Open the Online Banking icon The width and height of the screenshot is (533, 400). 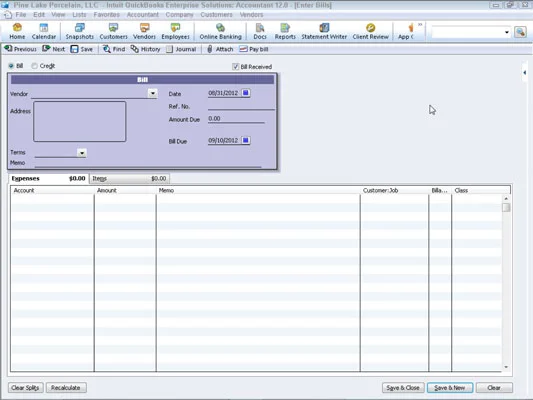pyautogui.click(x=220, y=31)
